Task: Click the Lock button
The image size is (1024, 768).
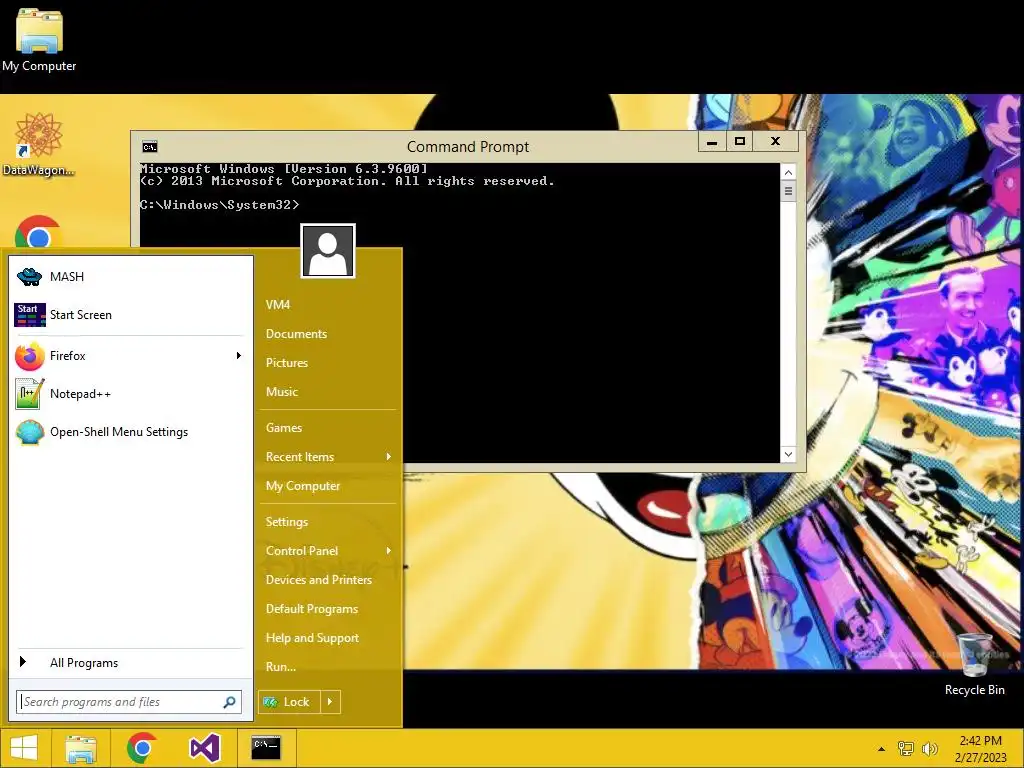Action: (x=289, y=702)
